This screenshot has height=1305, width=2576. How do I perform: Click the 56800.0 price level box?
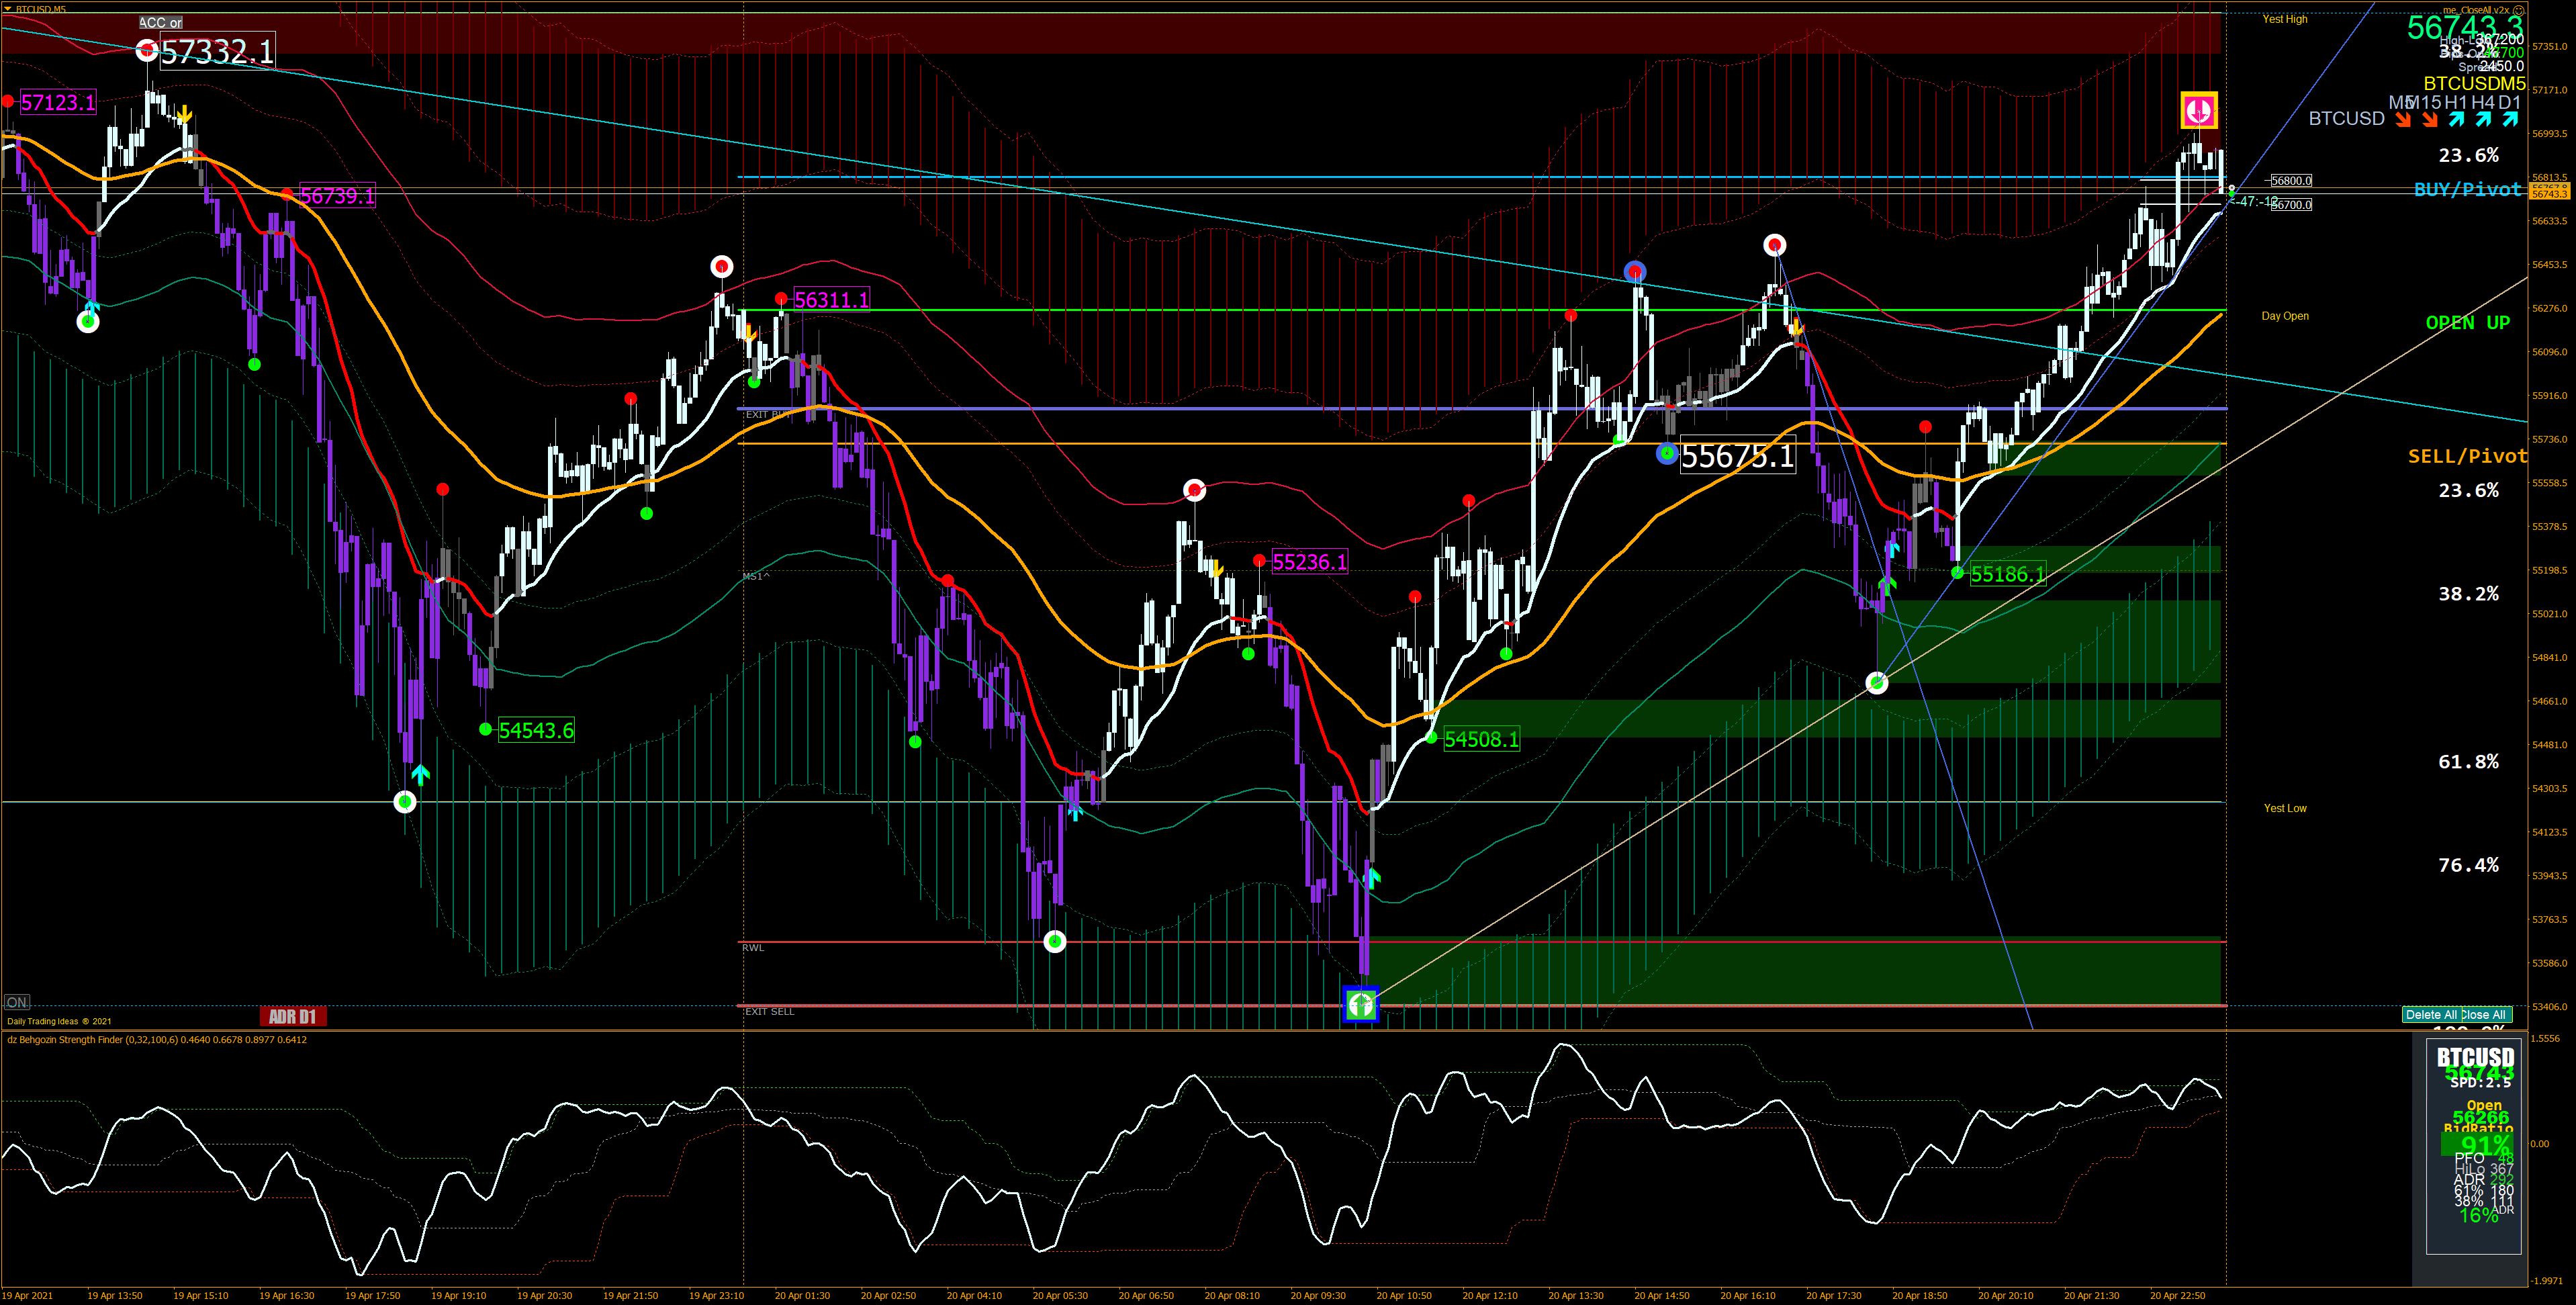2291,181
